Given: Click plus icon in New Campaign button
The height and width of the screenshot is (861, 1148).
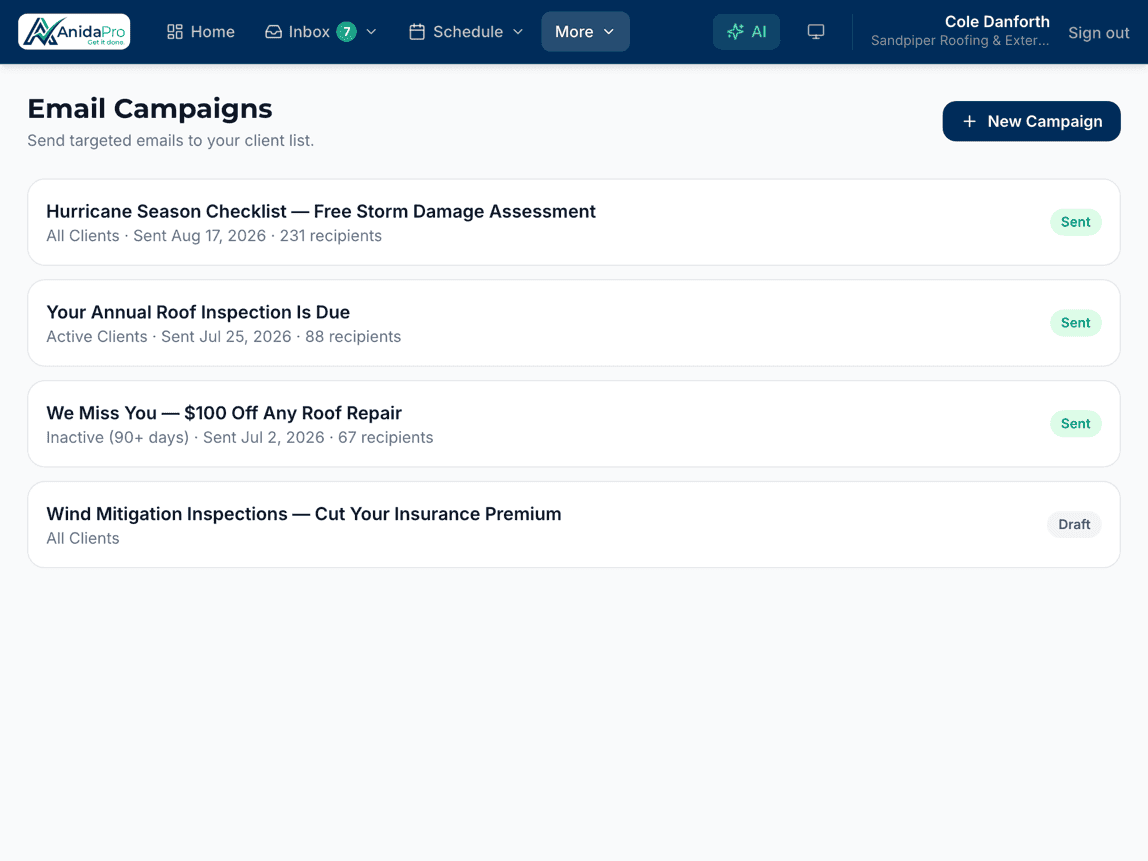Looking at the screenshot, I should [x=969, y=121].
